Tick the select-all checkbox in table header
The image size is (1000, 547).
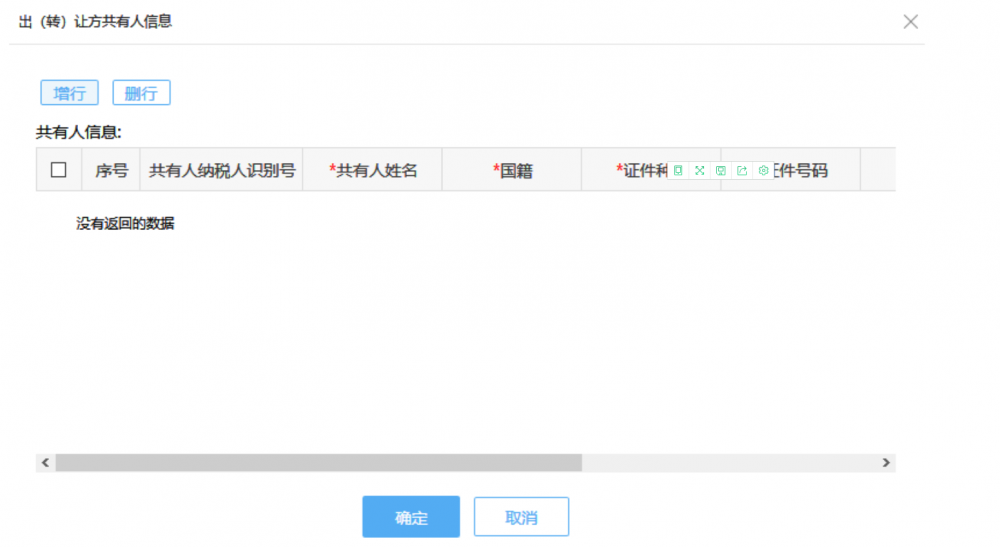[x=58, y=170]
